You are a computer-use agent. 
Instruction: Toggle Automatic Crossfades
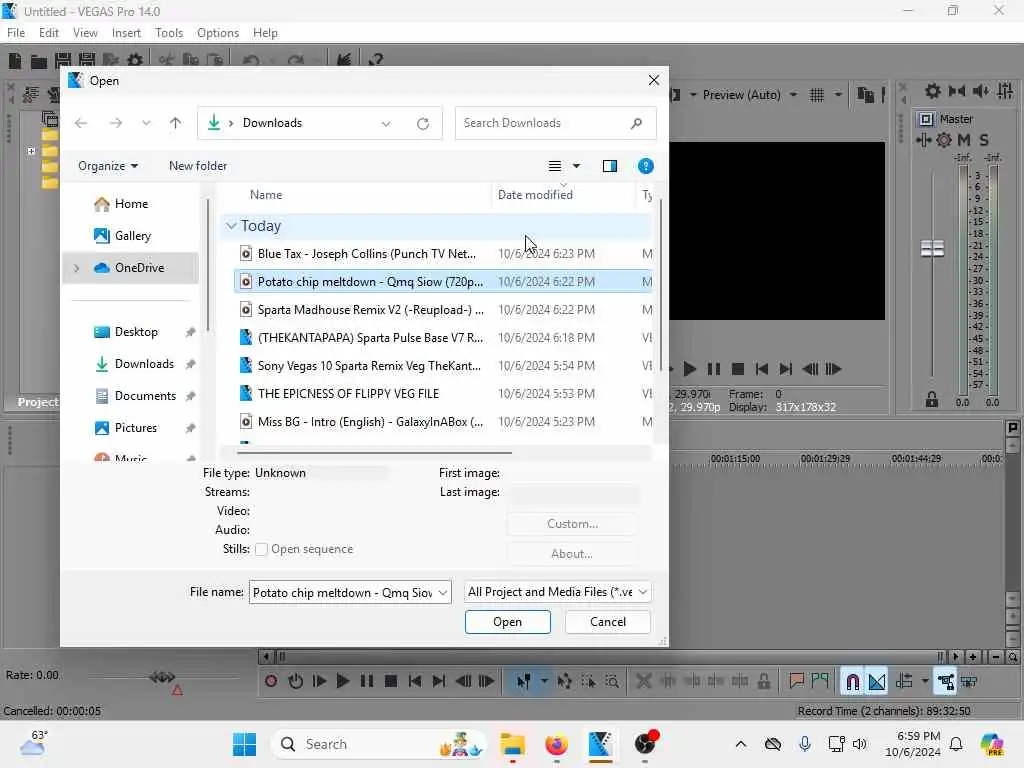tap(877, 682)
